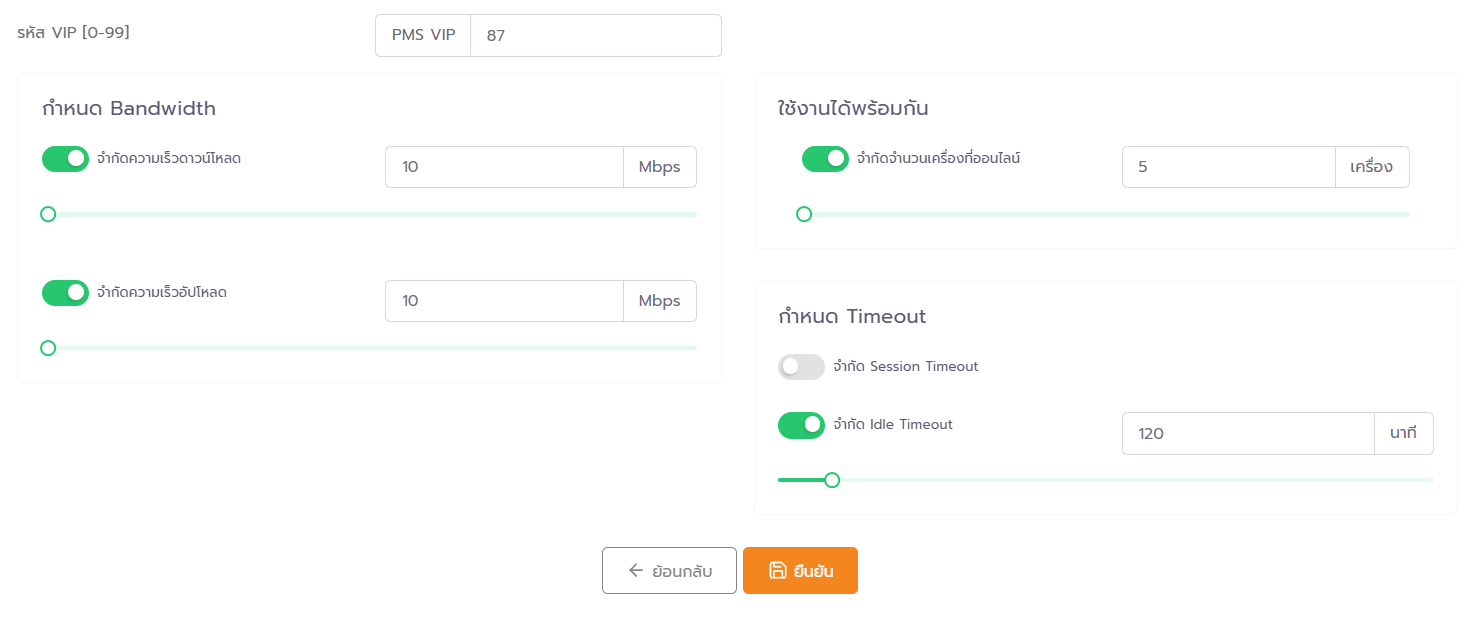The image size is (1476, 620).
Task: Click the Mbps unit beside upload speed
Action: point(660,301)
